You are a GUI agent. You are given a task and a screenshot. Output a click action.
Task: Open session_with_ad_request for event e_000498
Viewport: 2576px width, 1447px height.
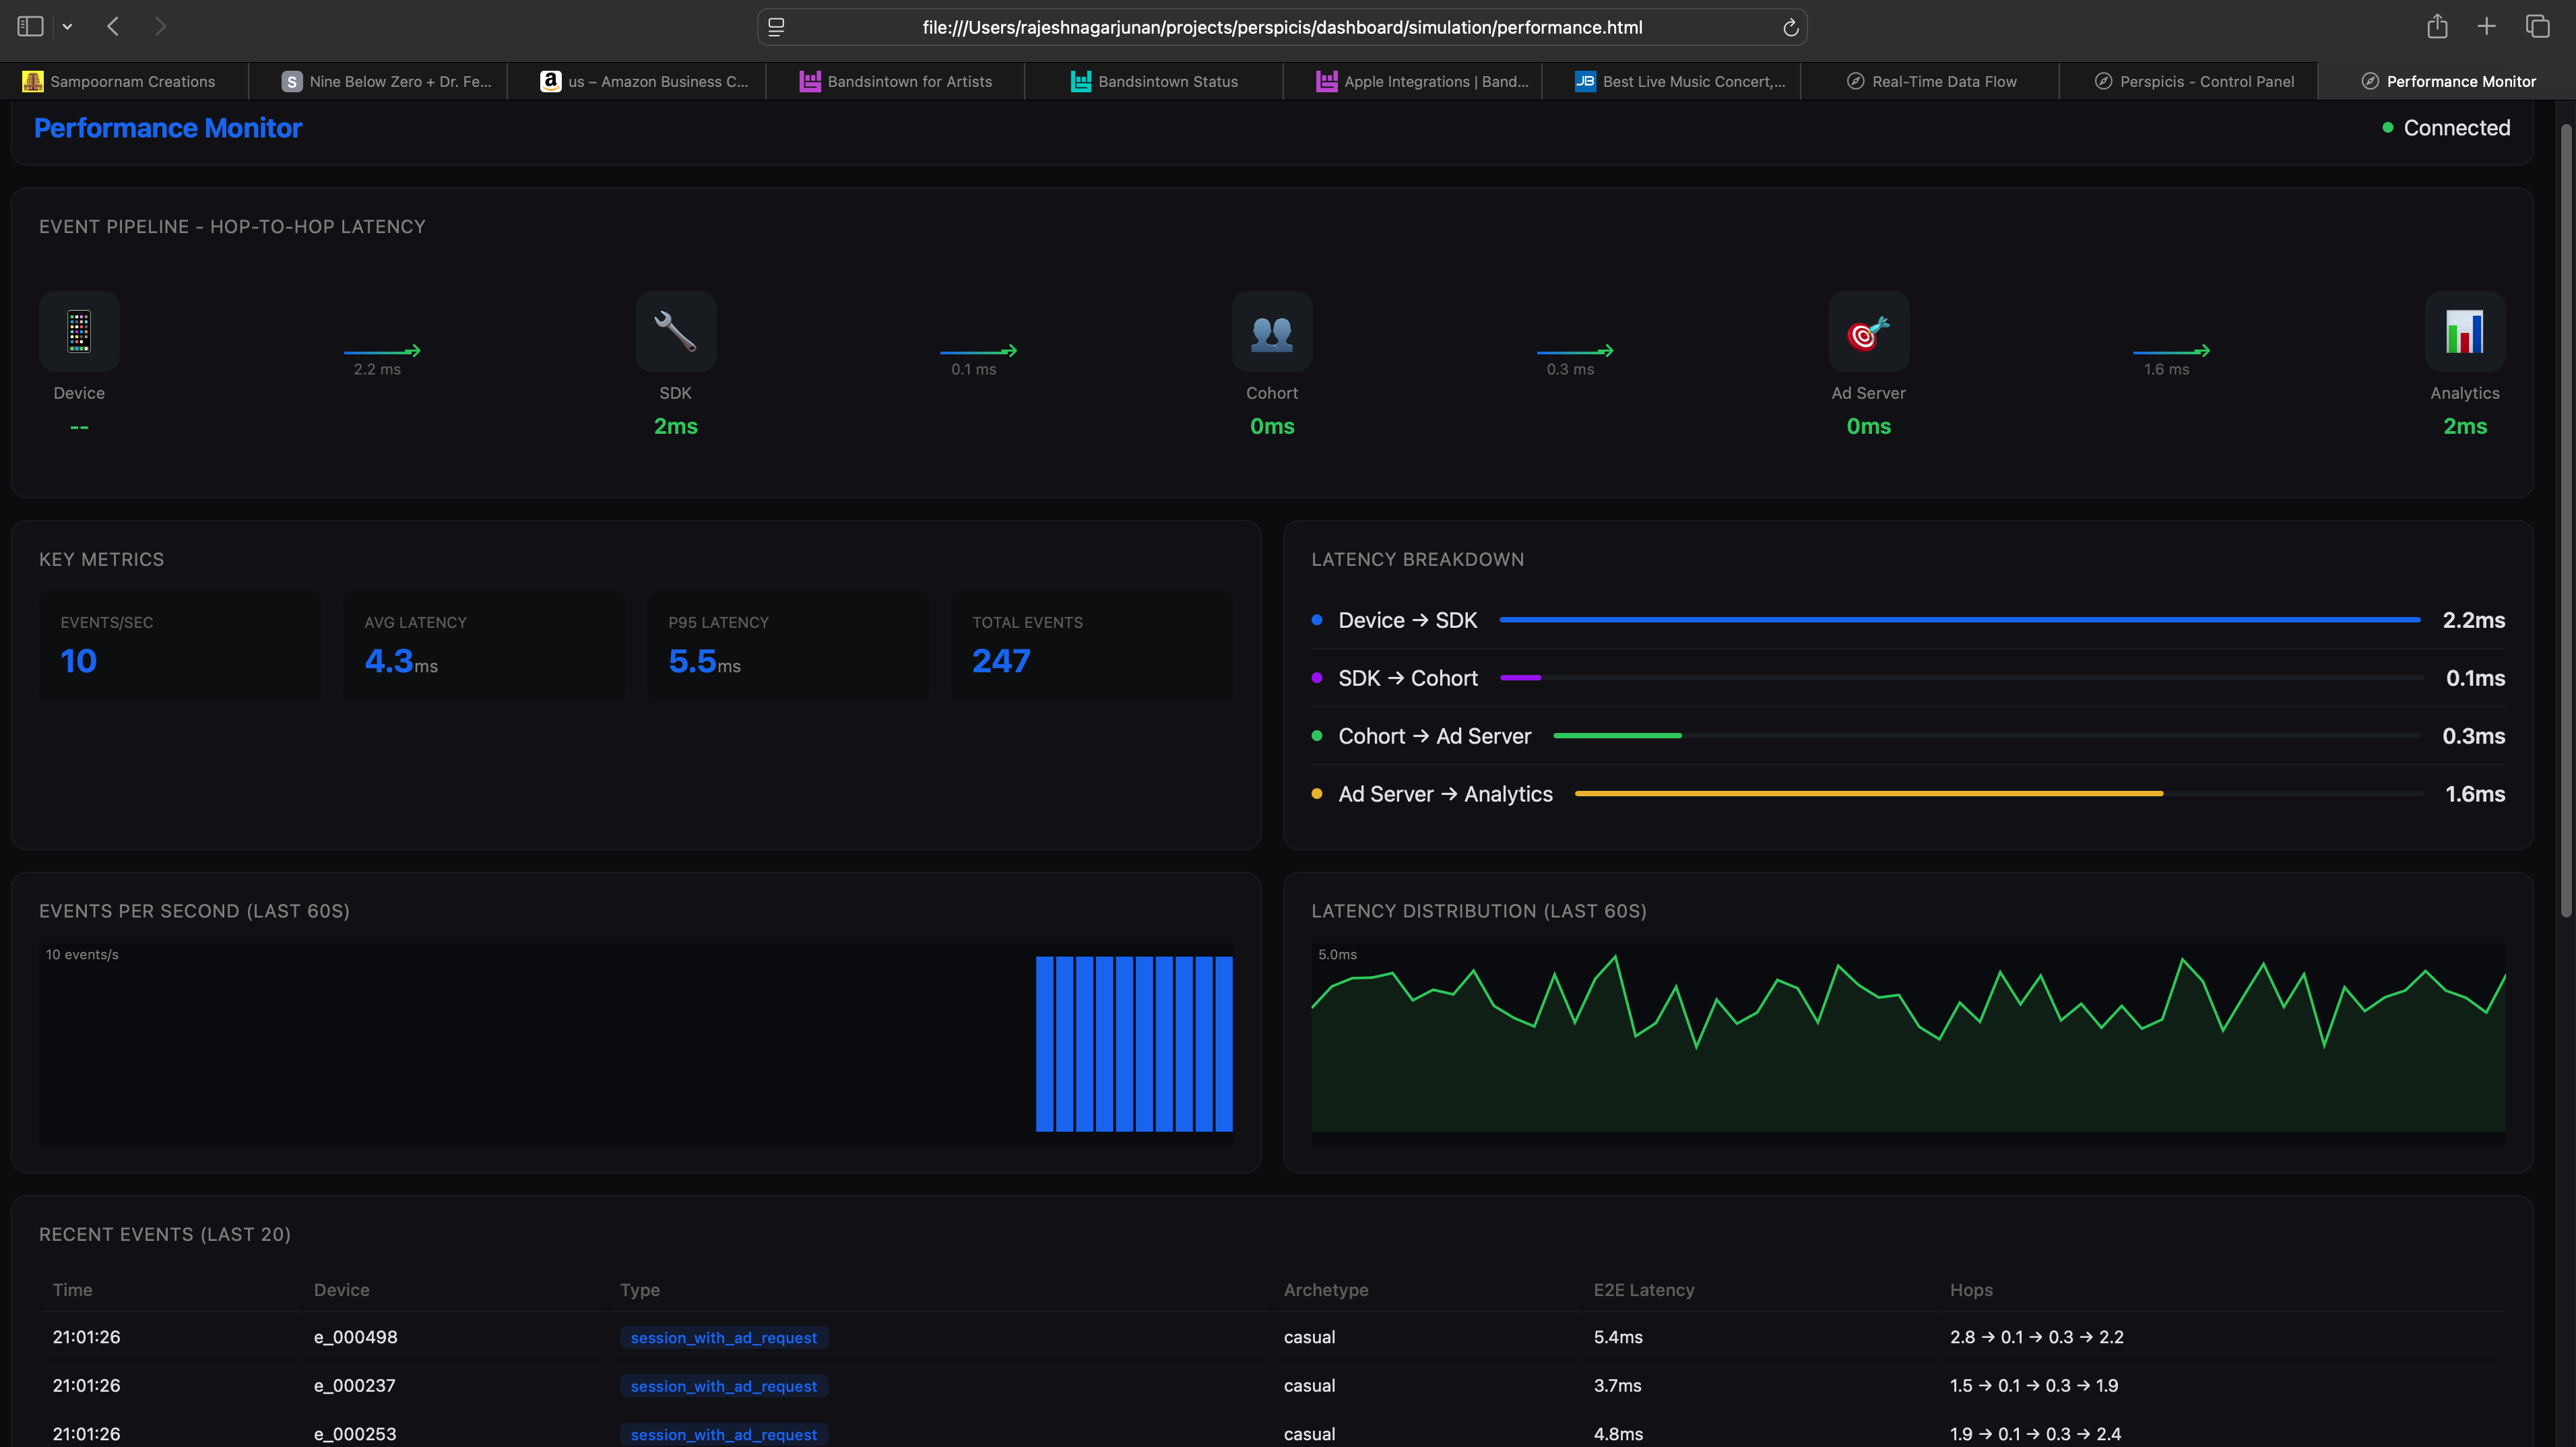(x=723, y=1337)
